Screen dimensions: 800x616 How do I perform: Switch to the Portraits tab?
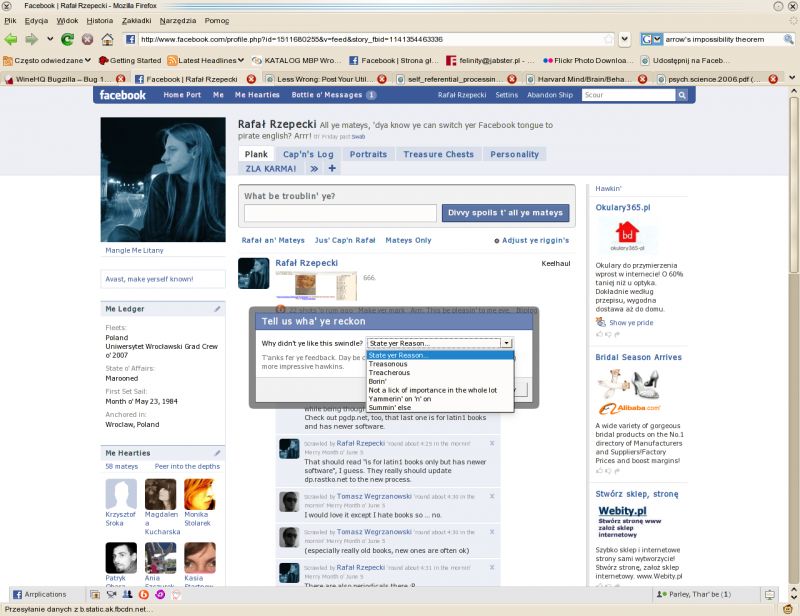point(368,154)
